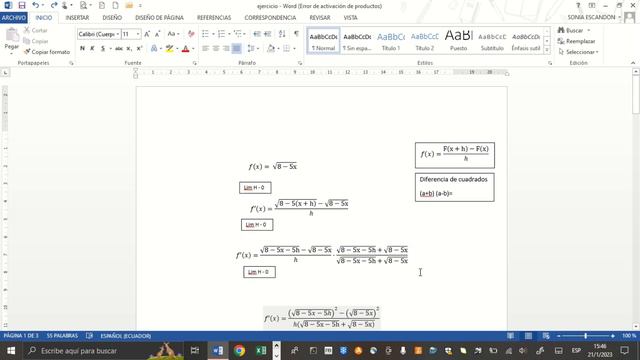The width and height of the screenshot is (640, 360).
Task: Apply yellow text highlight color
Action: pyautogui.click(x=169, y=49)
